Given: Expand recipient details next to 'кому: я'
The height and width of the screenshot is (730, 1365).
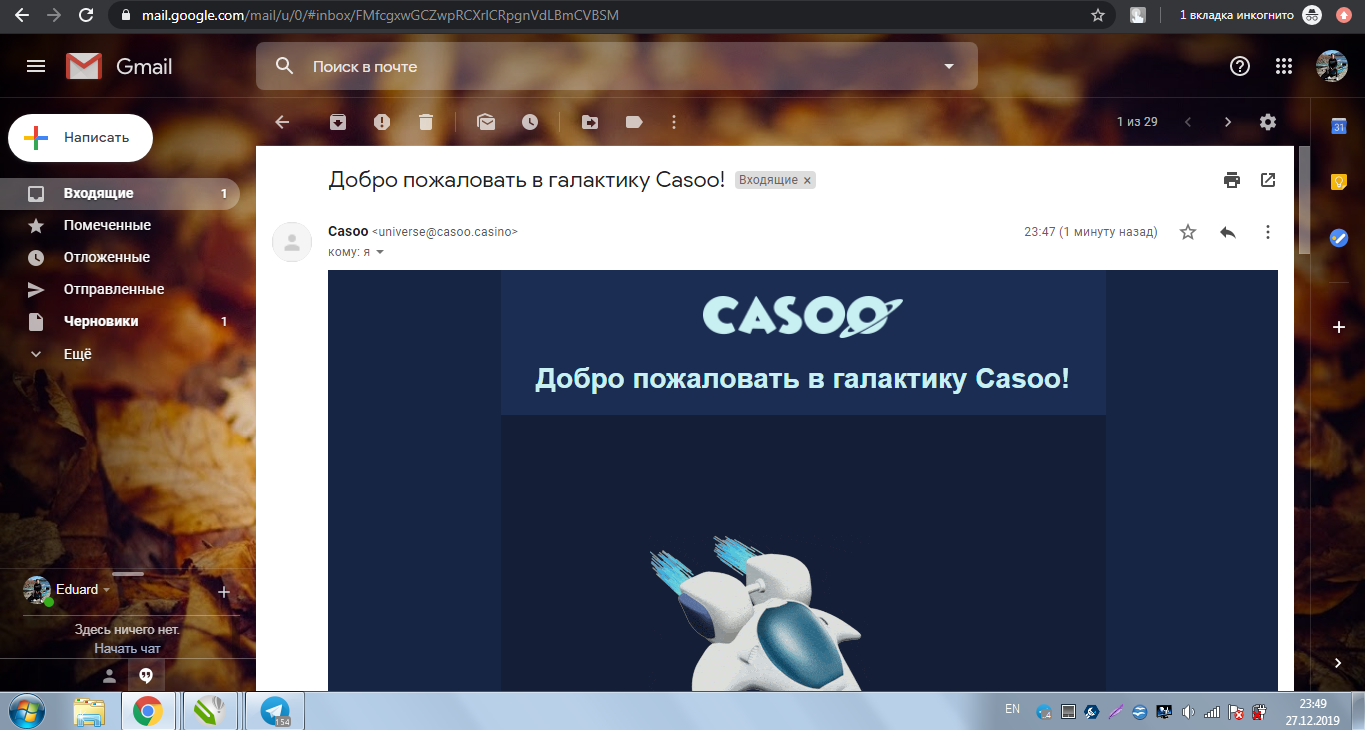Looking at the screenshot, I should [x=380, y=252].
